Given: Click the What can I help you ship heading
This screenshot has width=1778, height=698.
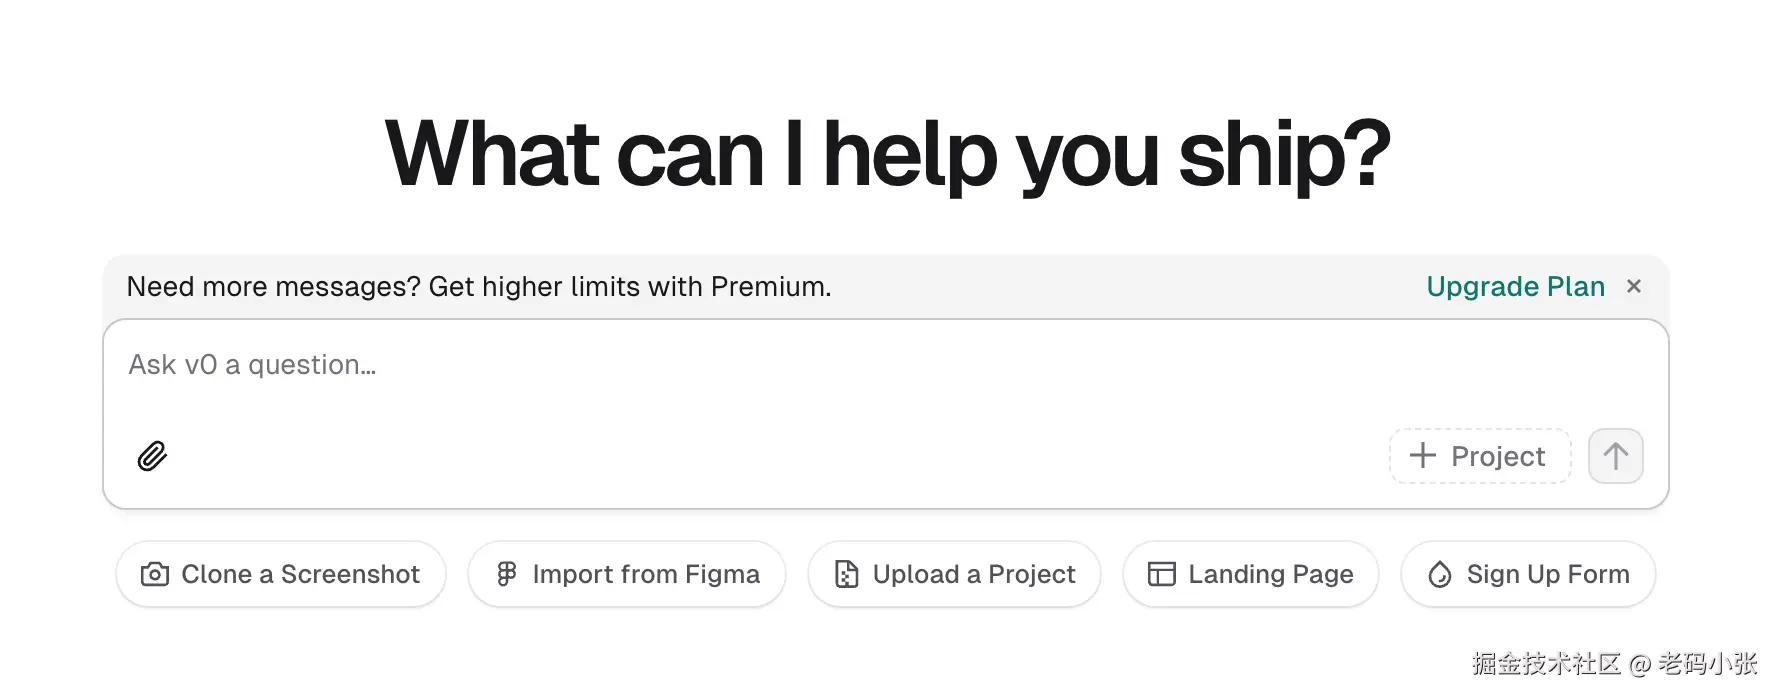Looking at the screenshot, I should (888, 153).
